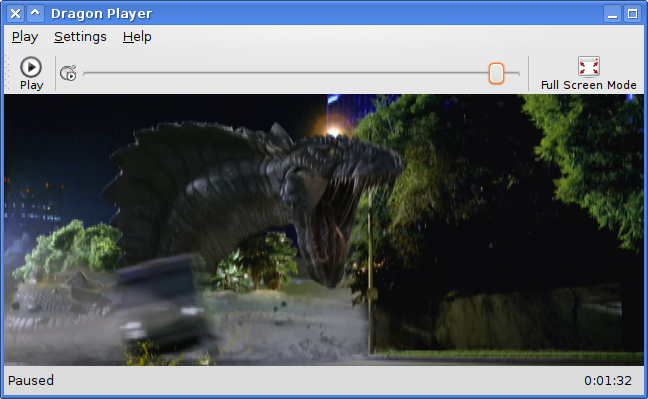Open the Play menu in the menu bar

25,37
